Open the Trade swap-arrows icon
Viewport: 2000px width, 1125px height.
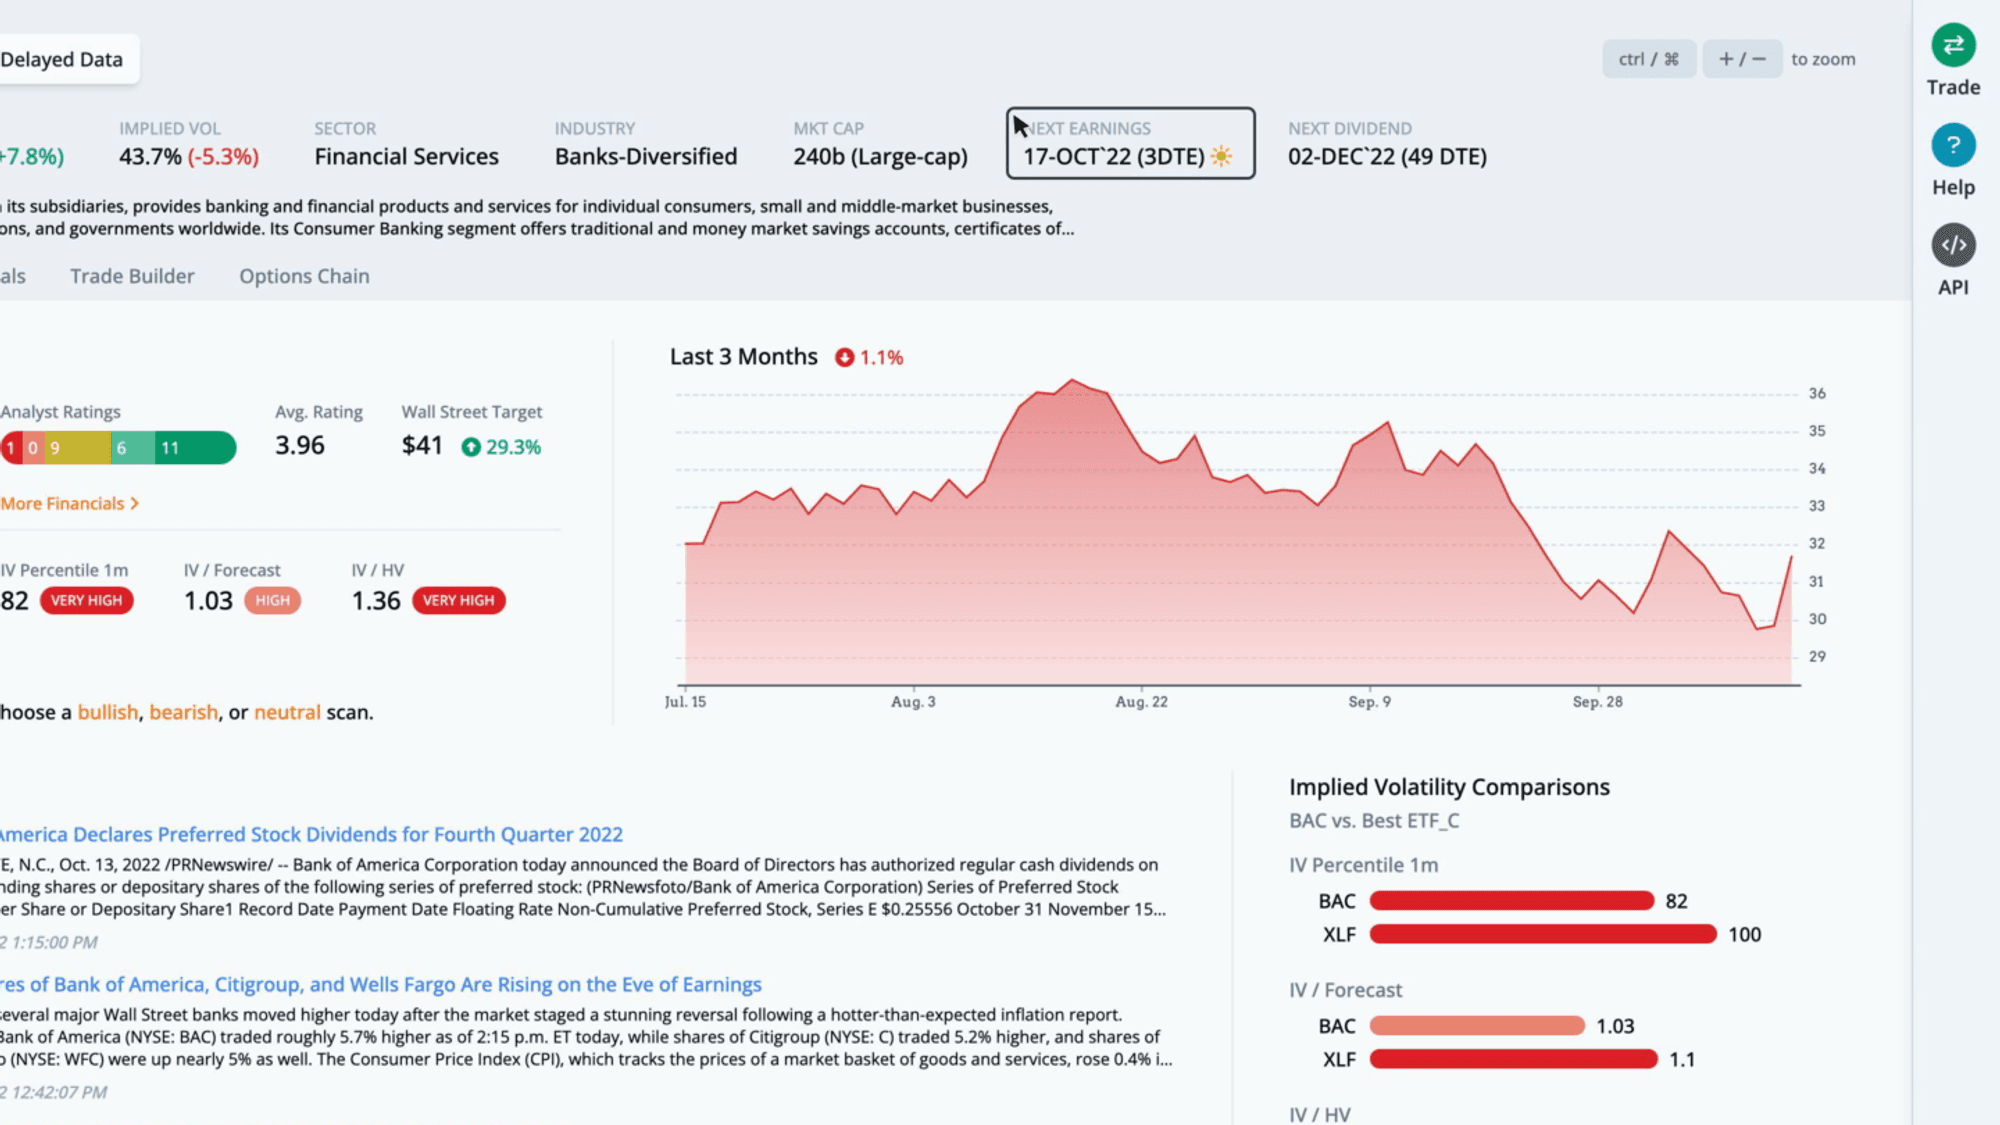(x=1953, y=45)
